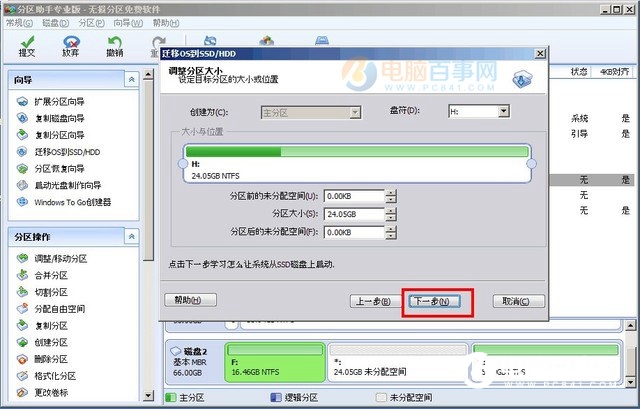Viewport: 640px width, 409px height.
Task: Adjust the 分区前的未分配空间 spinner
Action: [391, 196]
